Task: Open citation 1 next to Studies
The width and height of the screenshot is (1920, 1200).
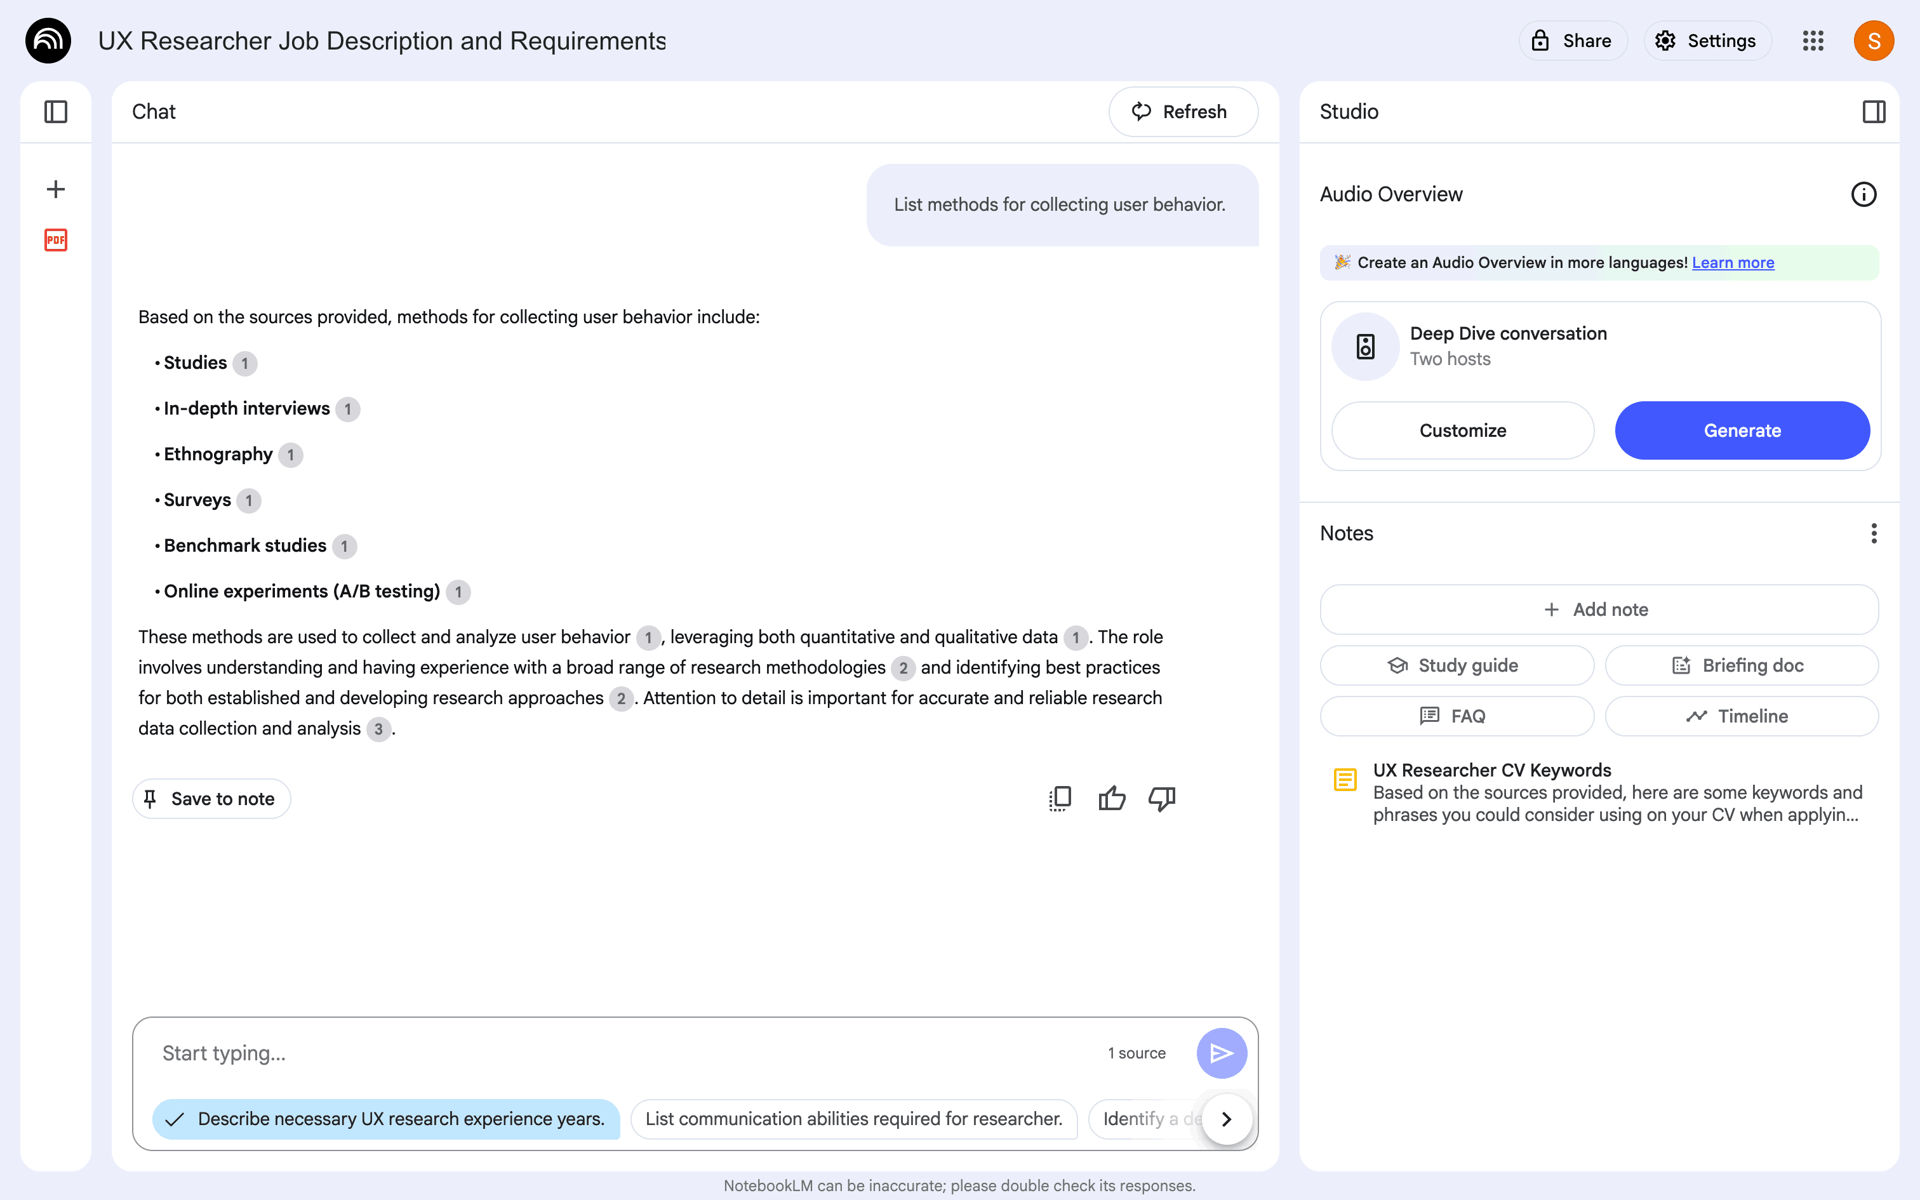Action: [245, 363]
